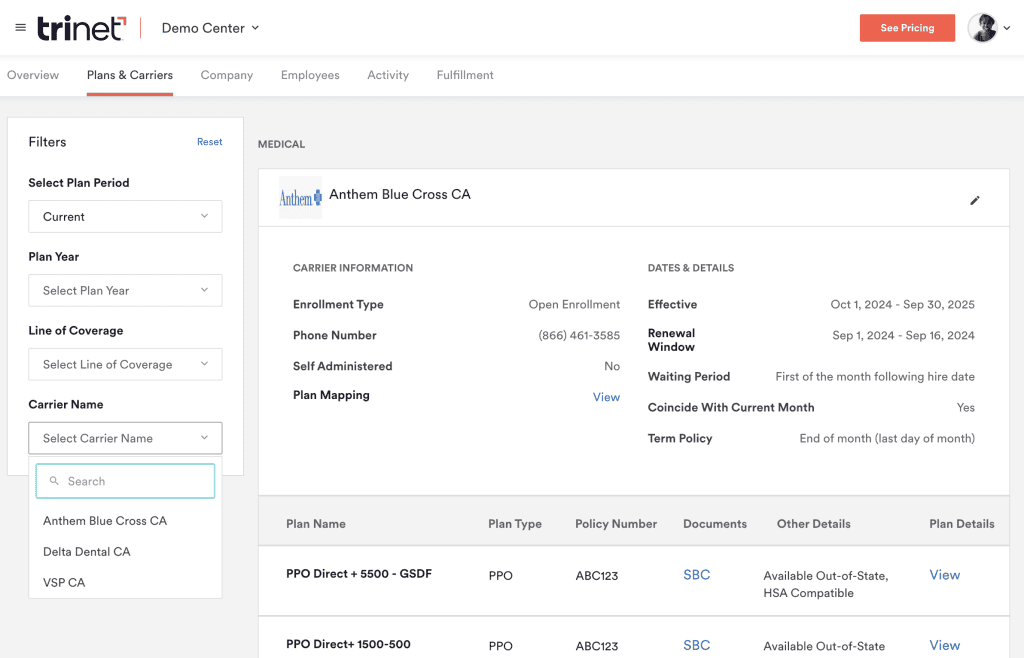Click the MEDICAL section heading
This screenshot has width=1024, height=658.
(281, 144)
